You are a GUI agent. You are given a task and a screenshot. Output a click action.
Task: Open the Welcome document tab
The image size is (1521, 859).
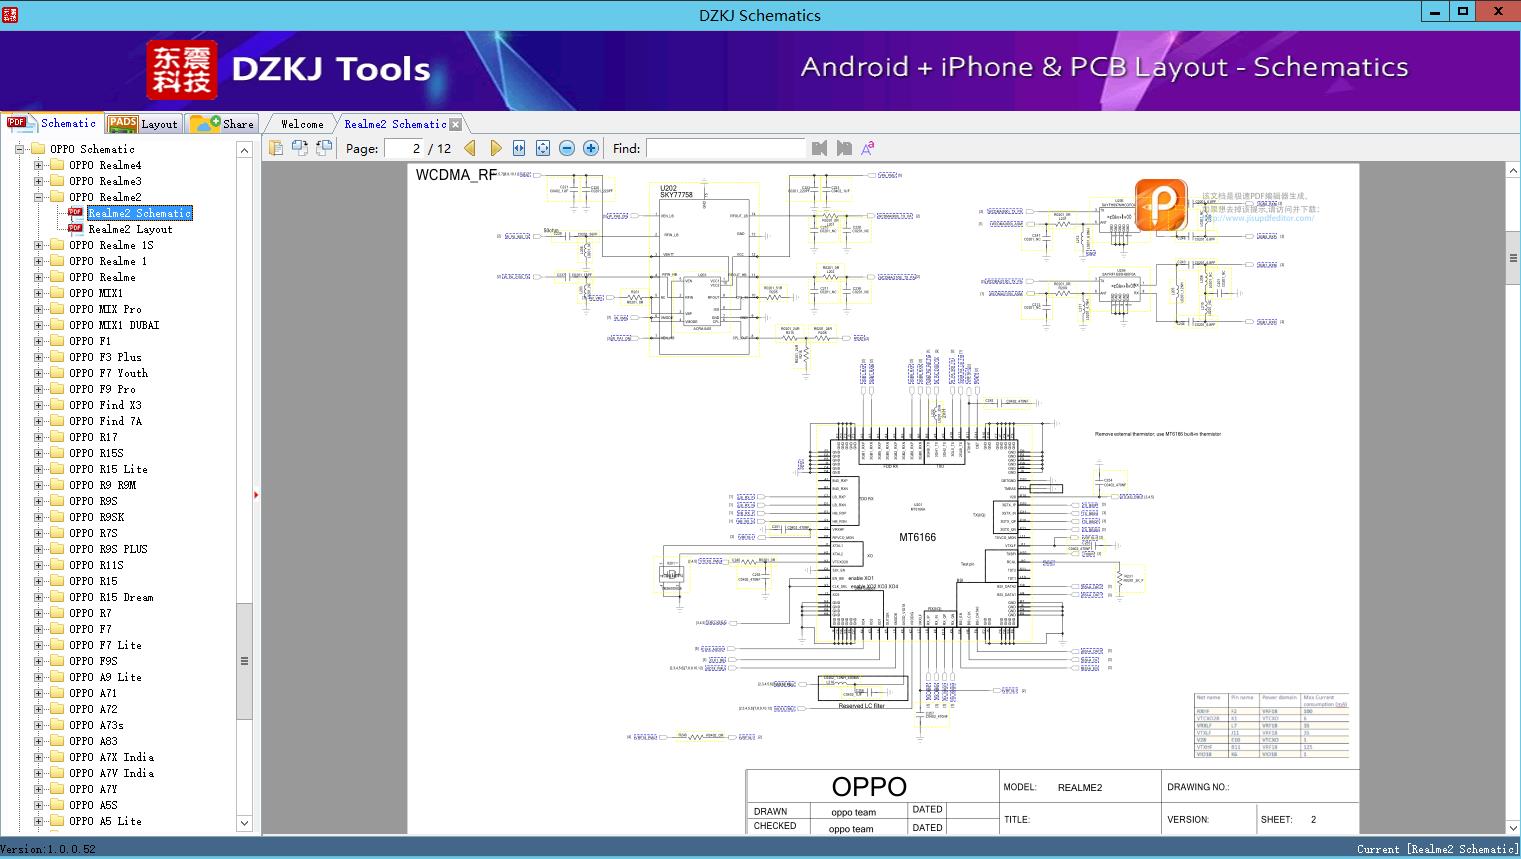pyautogui.click(x=302, y=124)
